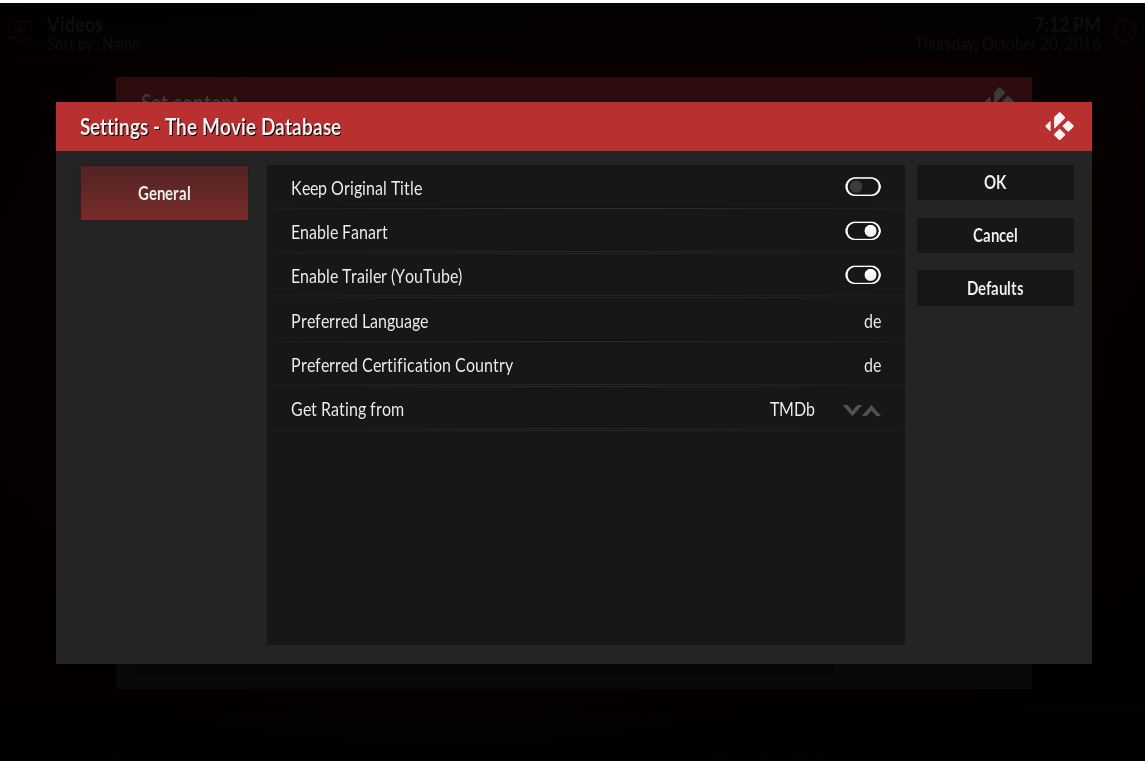Click the Preferred Language value de
Viewport: 1145px width, 761px height.
(x=872, y=321)
